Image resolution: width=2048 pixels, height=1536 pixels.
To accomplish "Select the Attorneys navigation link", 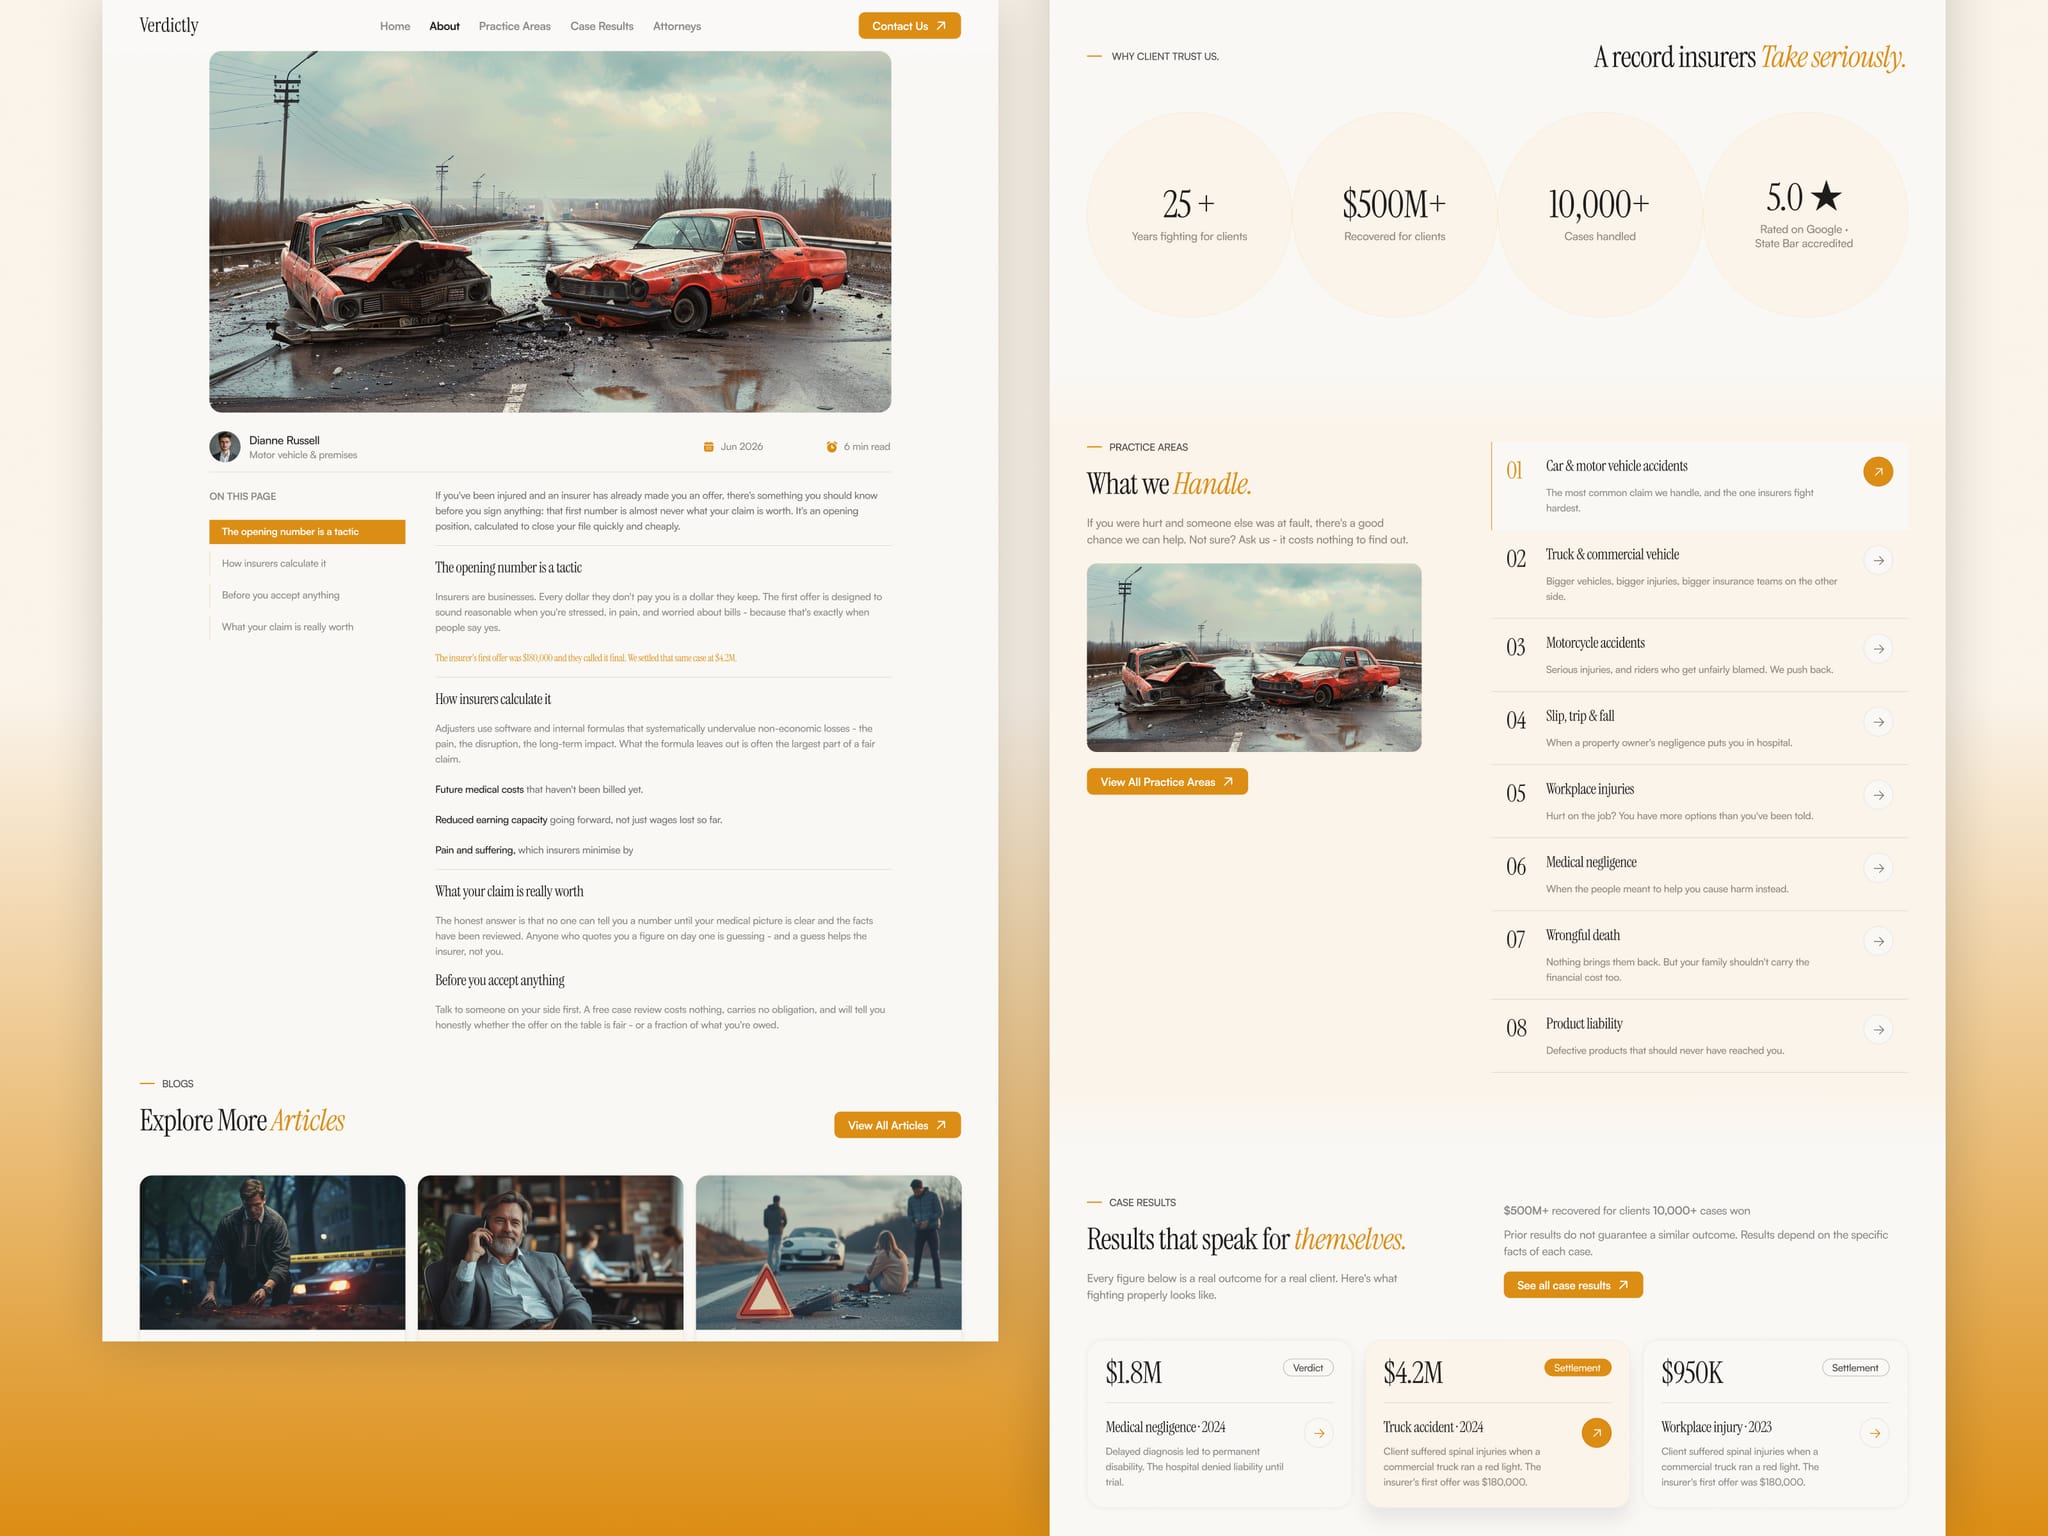I will click(677, 26).
